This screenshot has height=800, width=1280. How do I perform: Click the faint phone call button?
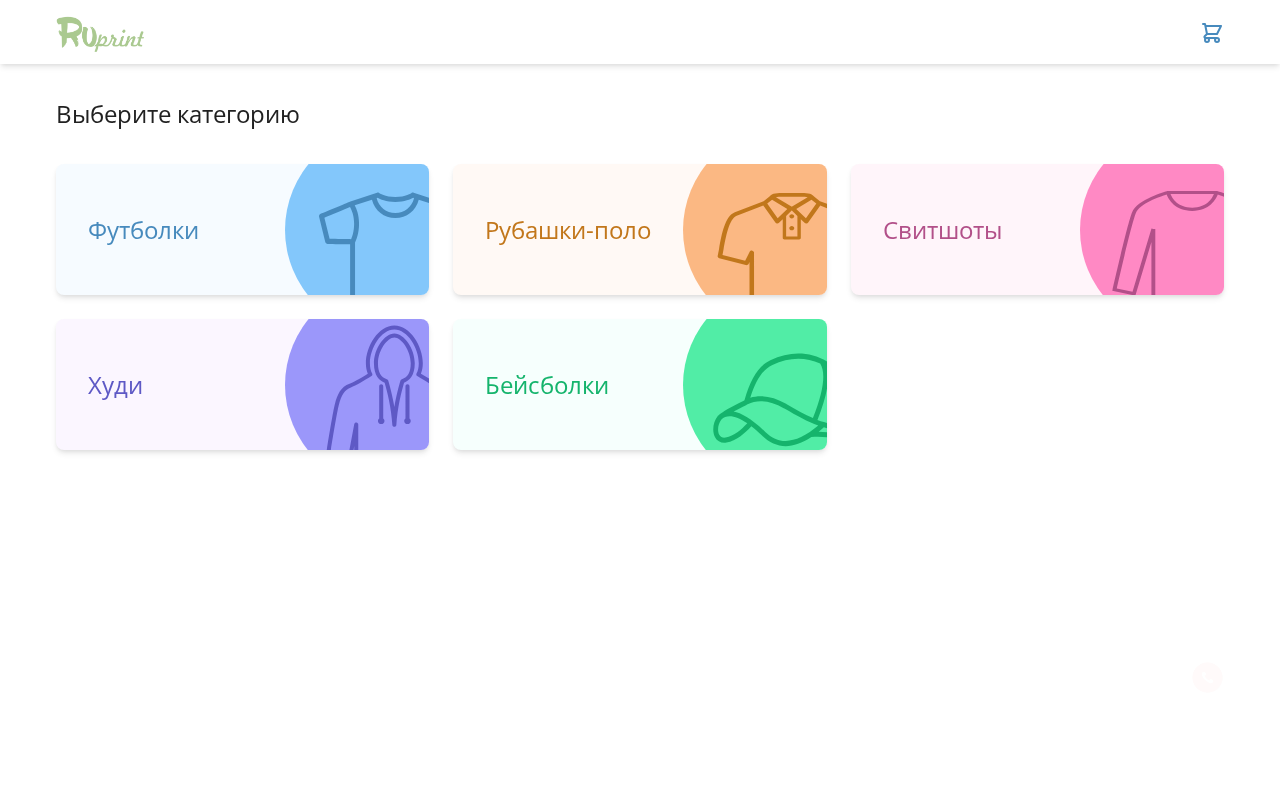coord(1207,677)
